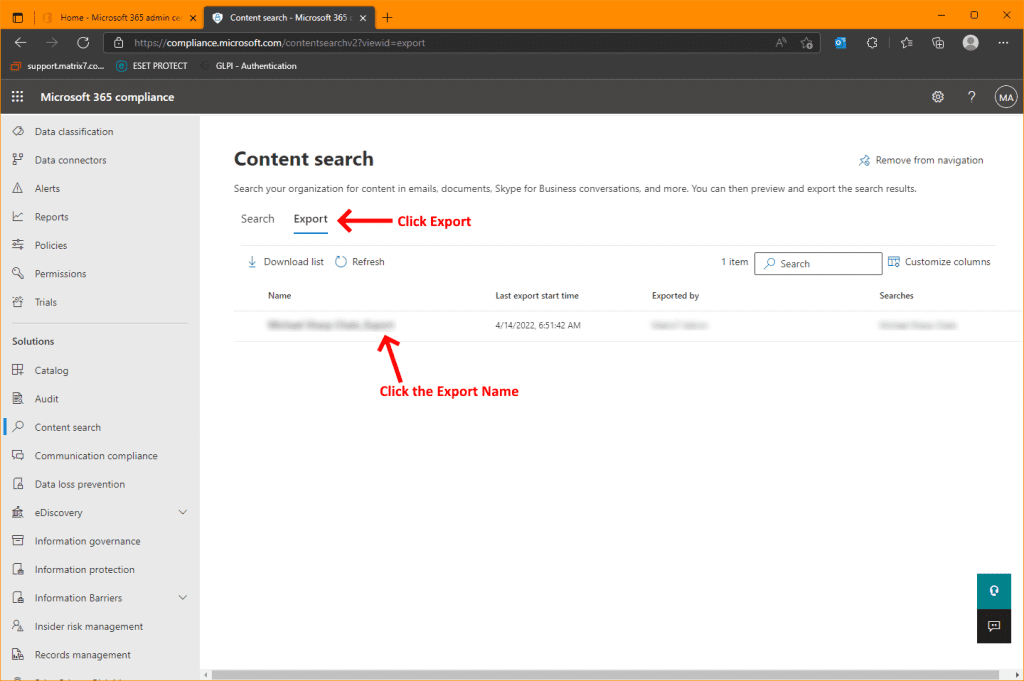Image resolution: width=1024 pixels, height=681 pixels.
Task: Open Catalog under Solutions
Action: coord(52,370)
